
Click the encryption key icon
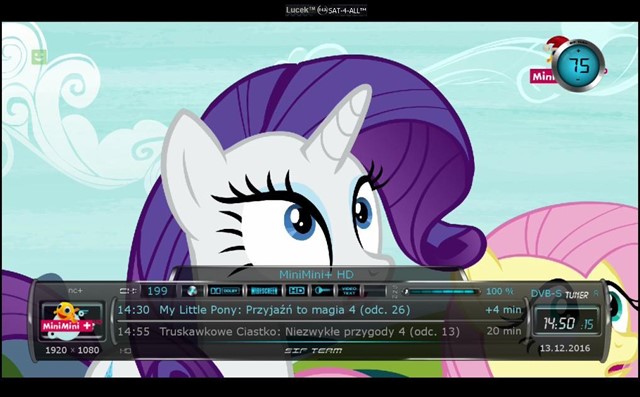click(322, 291)
